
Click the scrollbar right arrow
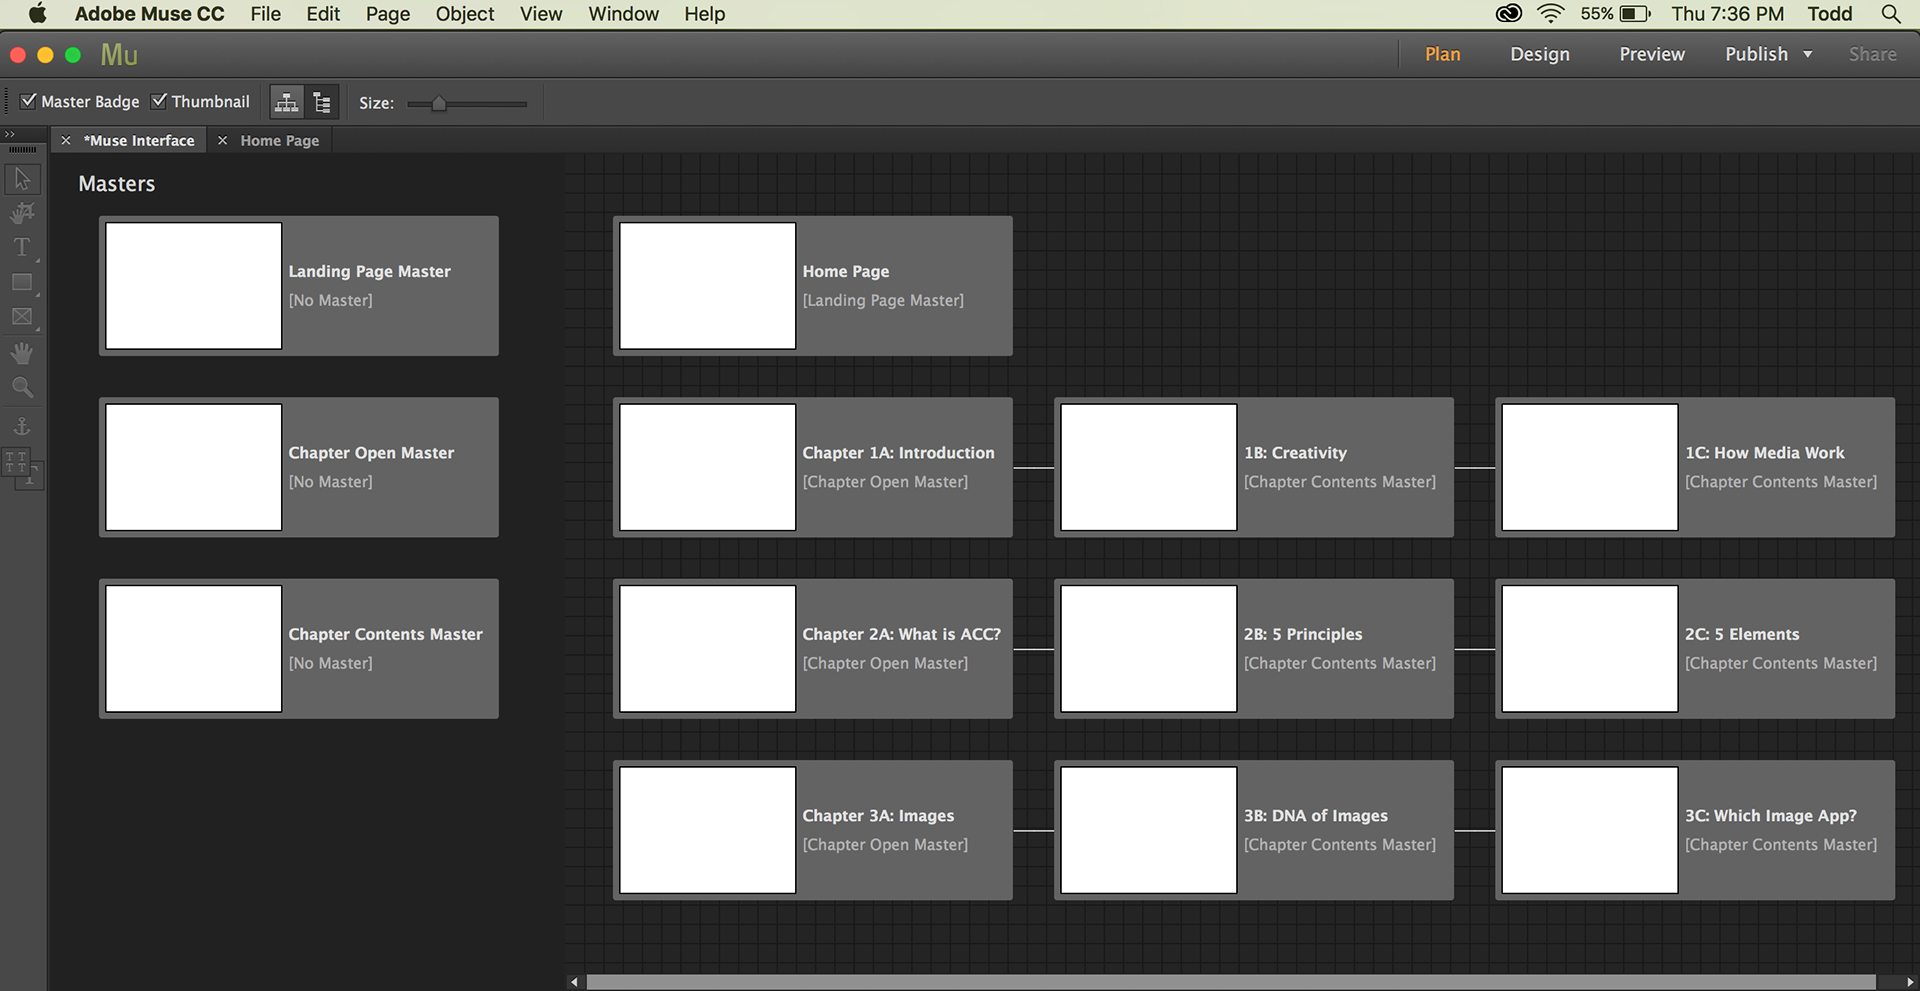(1910, 982)
